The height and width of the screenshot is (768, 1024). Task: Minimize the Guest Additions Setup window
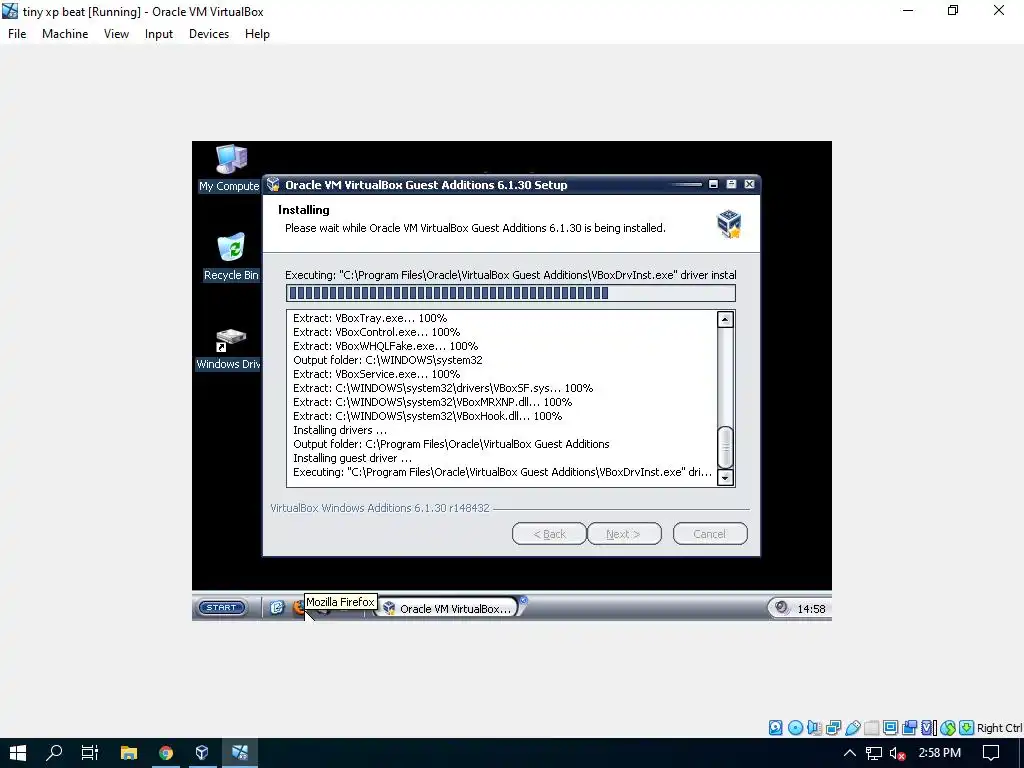713,184
